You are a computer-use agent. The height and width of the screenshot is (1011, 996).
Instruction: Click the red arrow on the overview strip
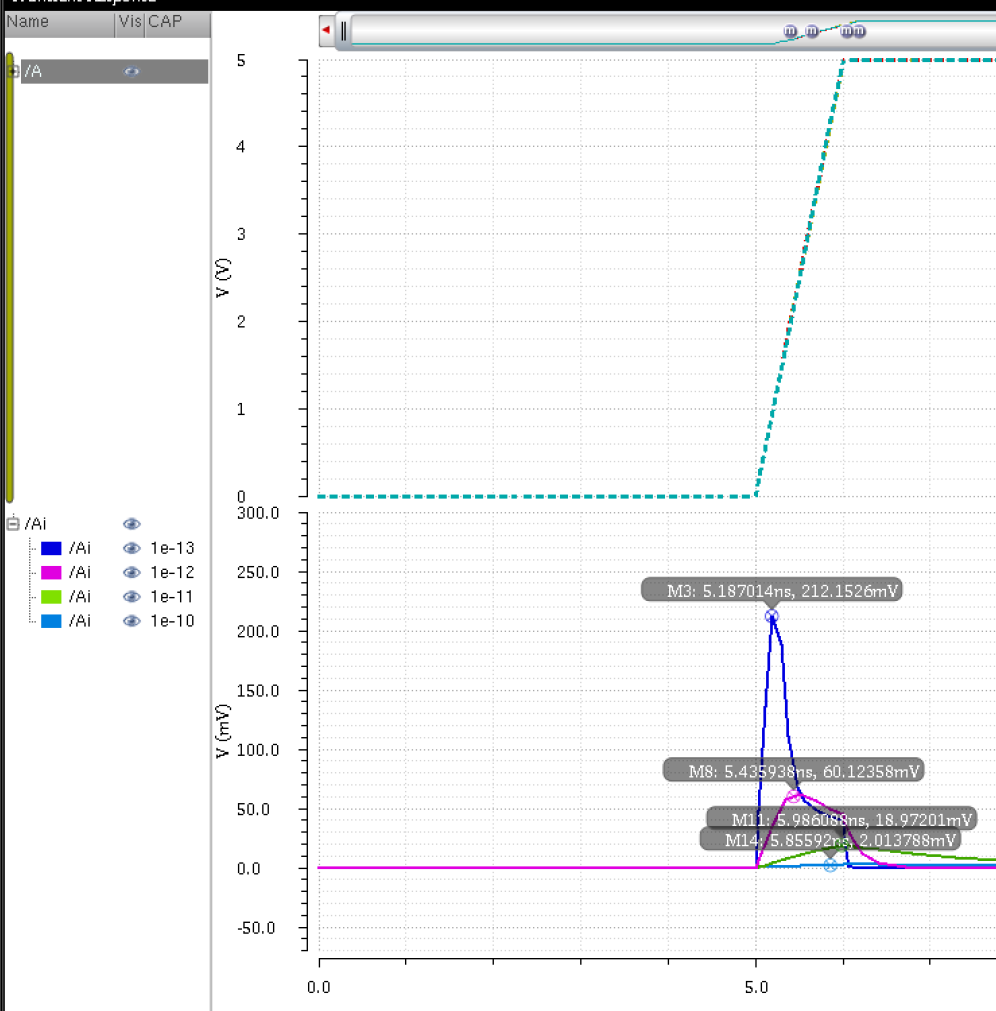coord(326,30)
